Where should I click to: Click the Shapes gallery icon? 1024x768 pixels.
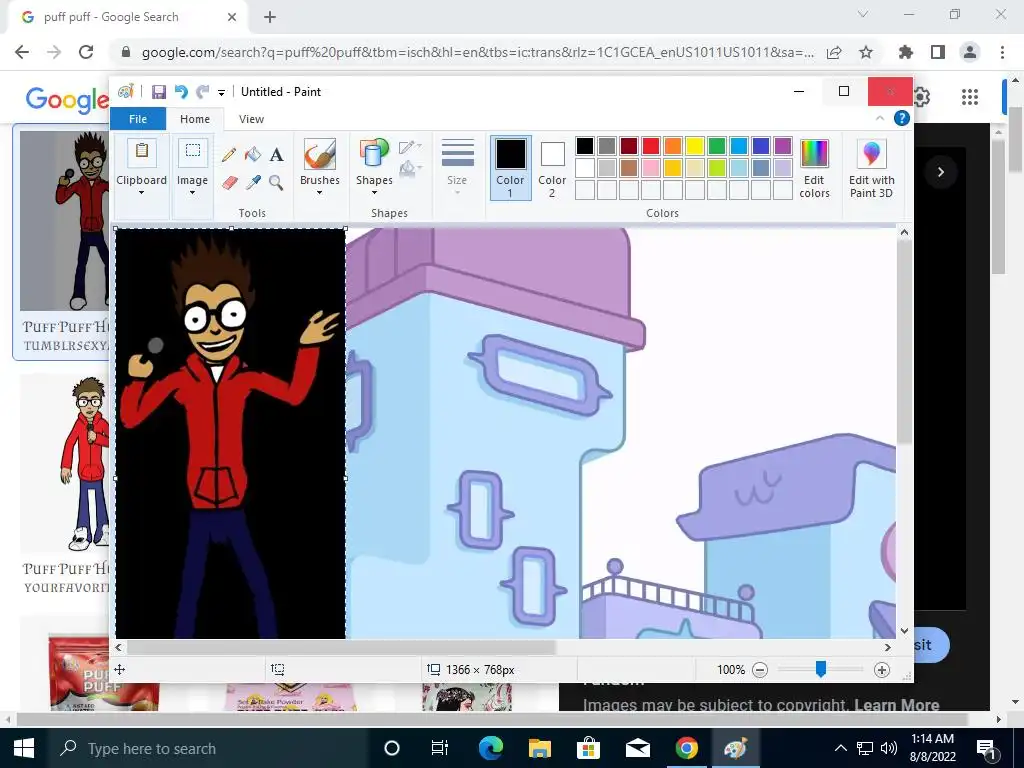[374, 154]
